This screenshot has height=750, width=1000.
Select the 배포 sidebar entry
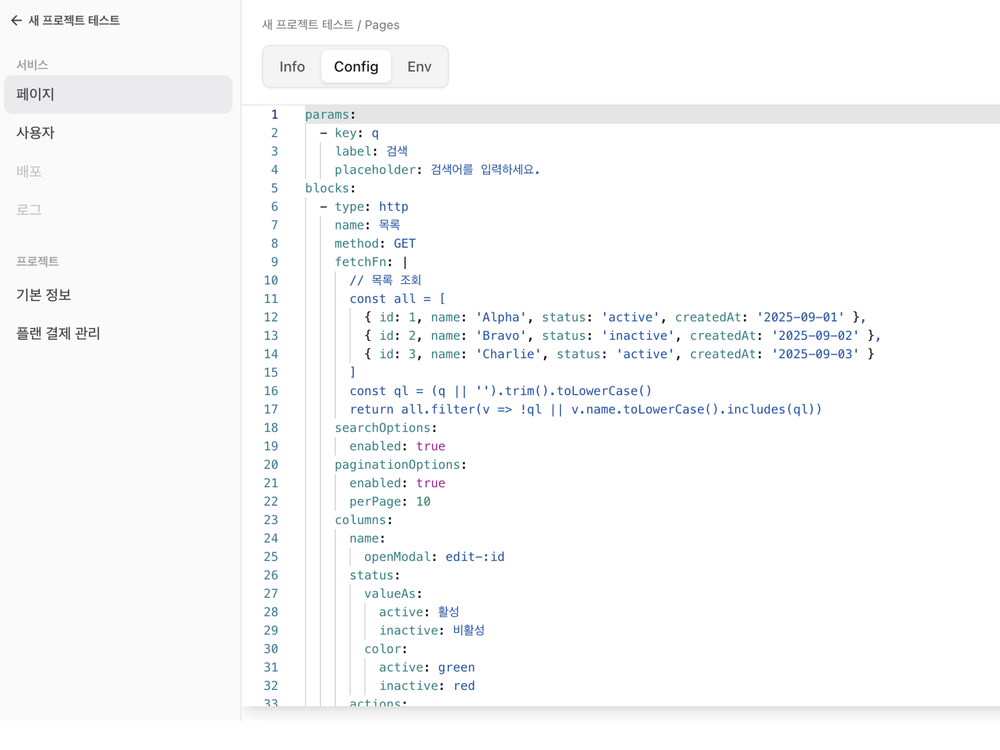pyautogui.click(x=29, y=171)
